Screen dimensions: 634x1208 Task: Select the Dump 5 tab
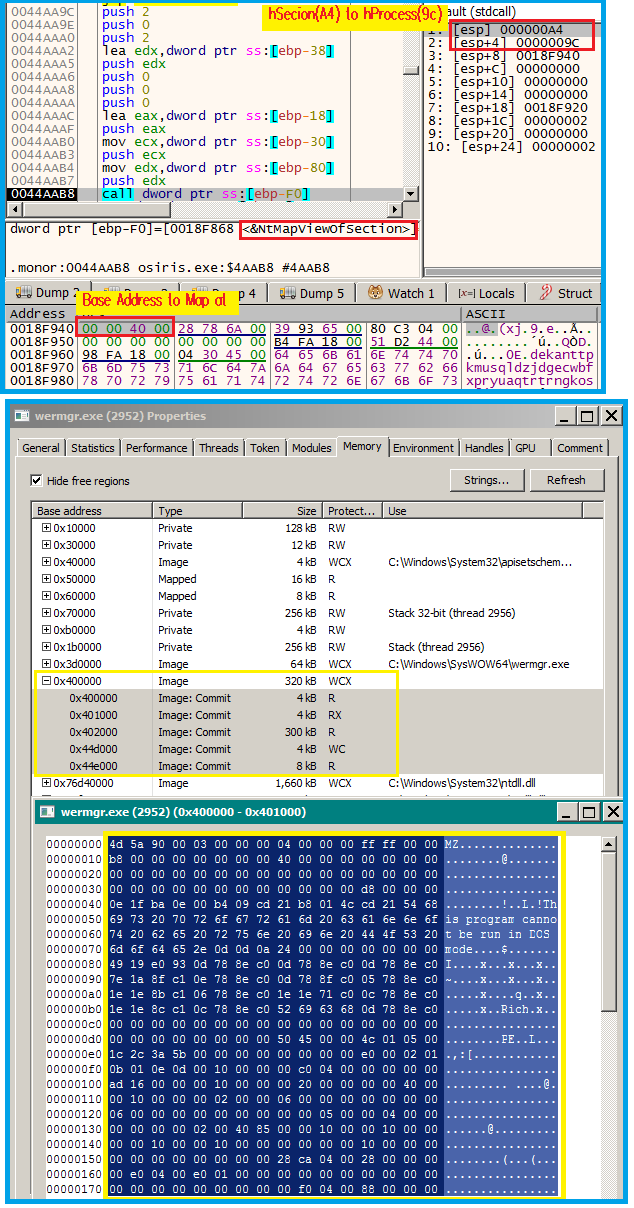[313, 293]
